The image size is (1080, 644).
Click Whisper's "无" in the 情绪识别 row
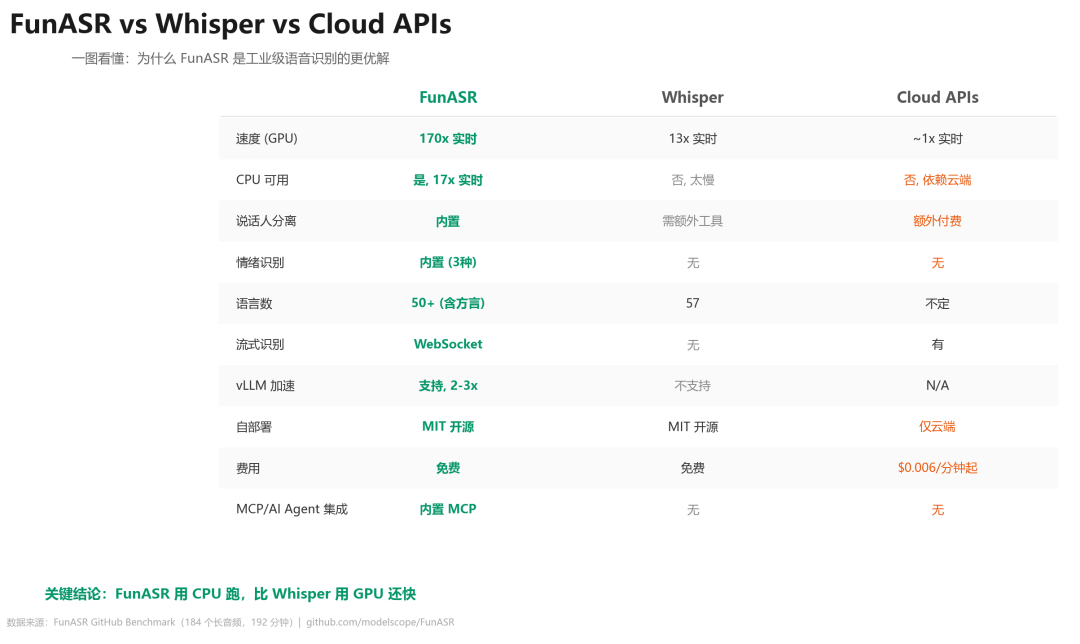coord(693,262)
